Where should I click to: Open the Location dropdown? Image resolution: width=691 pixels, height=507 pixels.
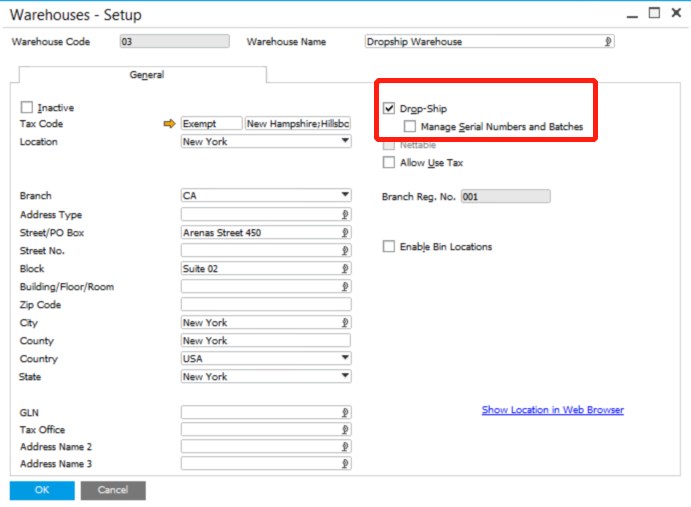345,142
